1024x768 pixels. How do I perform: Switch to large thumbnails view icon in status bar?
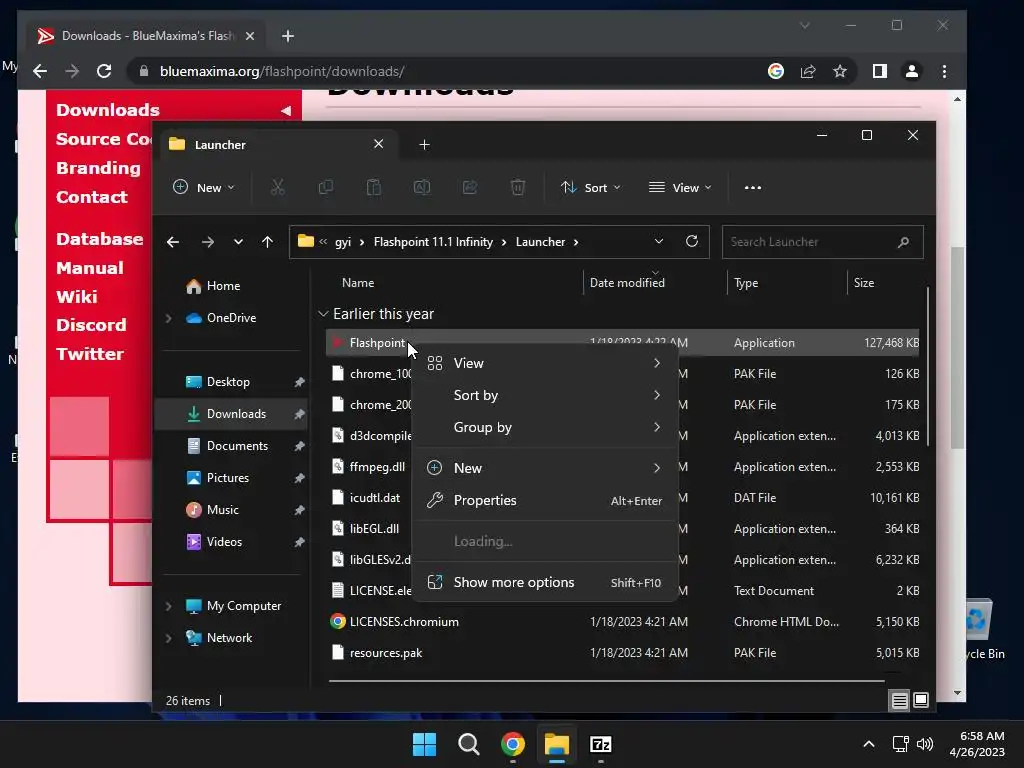[921, 700]
